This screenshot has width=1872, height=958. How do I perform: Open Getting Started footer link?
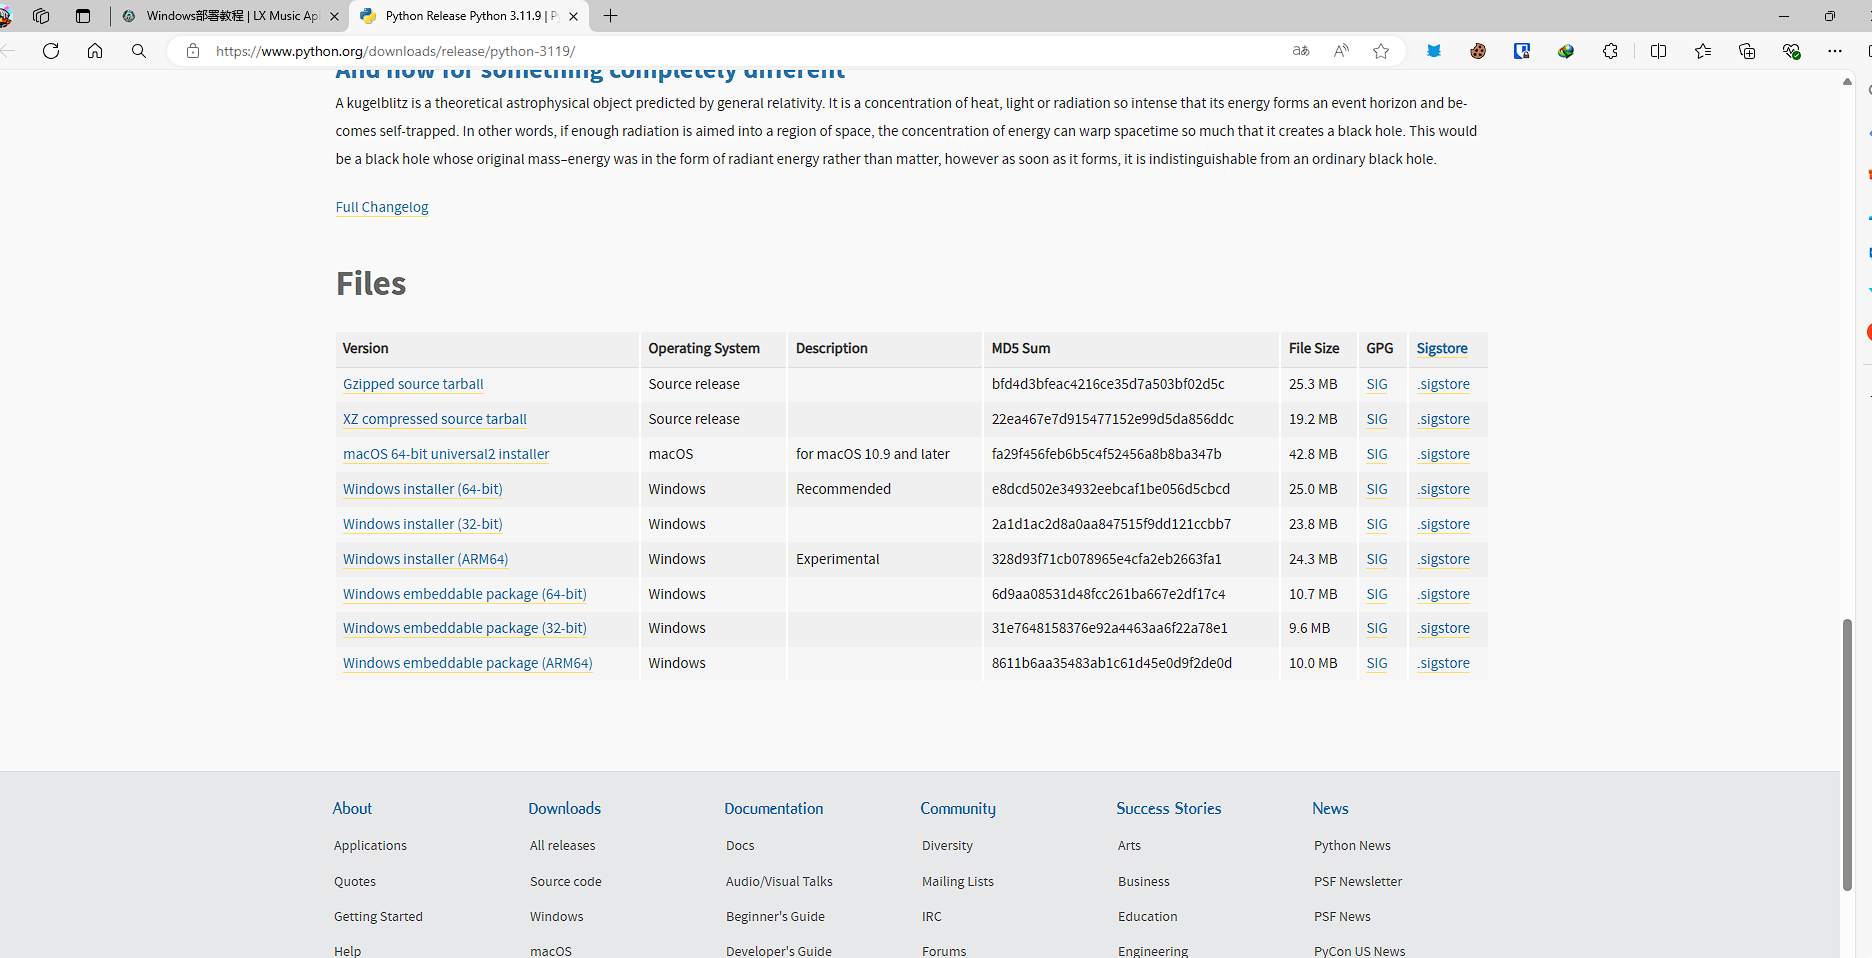[378, 916]
